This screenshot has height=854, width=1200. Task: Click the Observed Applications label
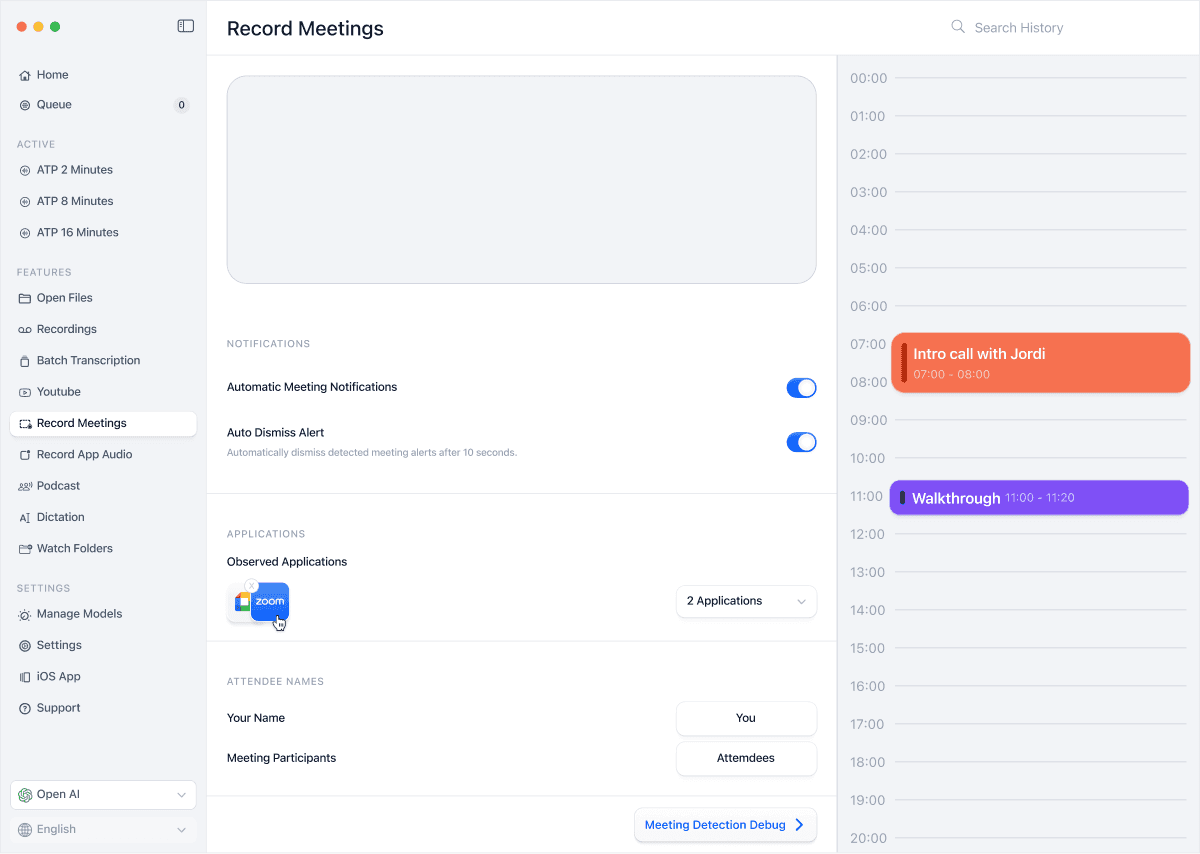pyautogui.click(x=287, y=562)
